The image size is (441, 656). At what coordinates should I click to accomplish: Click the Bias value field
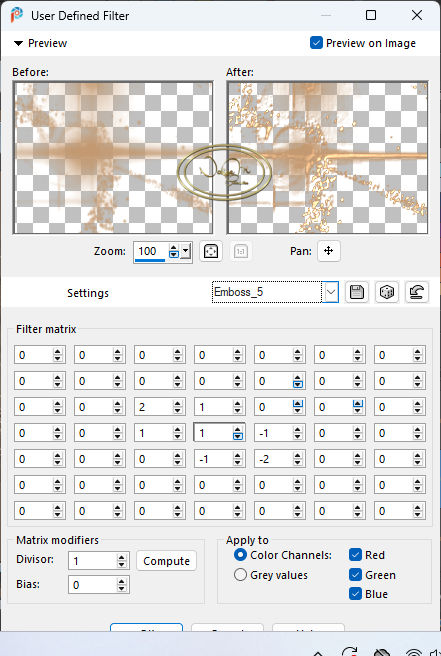92,585
